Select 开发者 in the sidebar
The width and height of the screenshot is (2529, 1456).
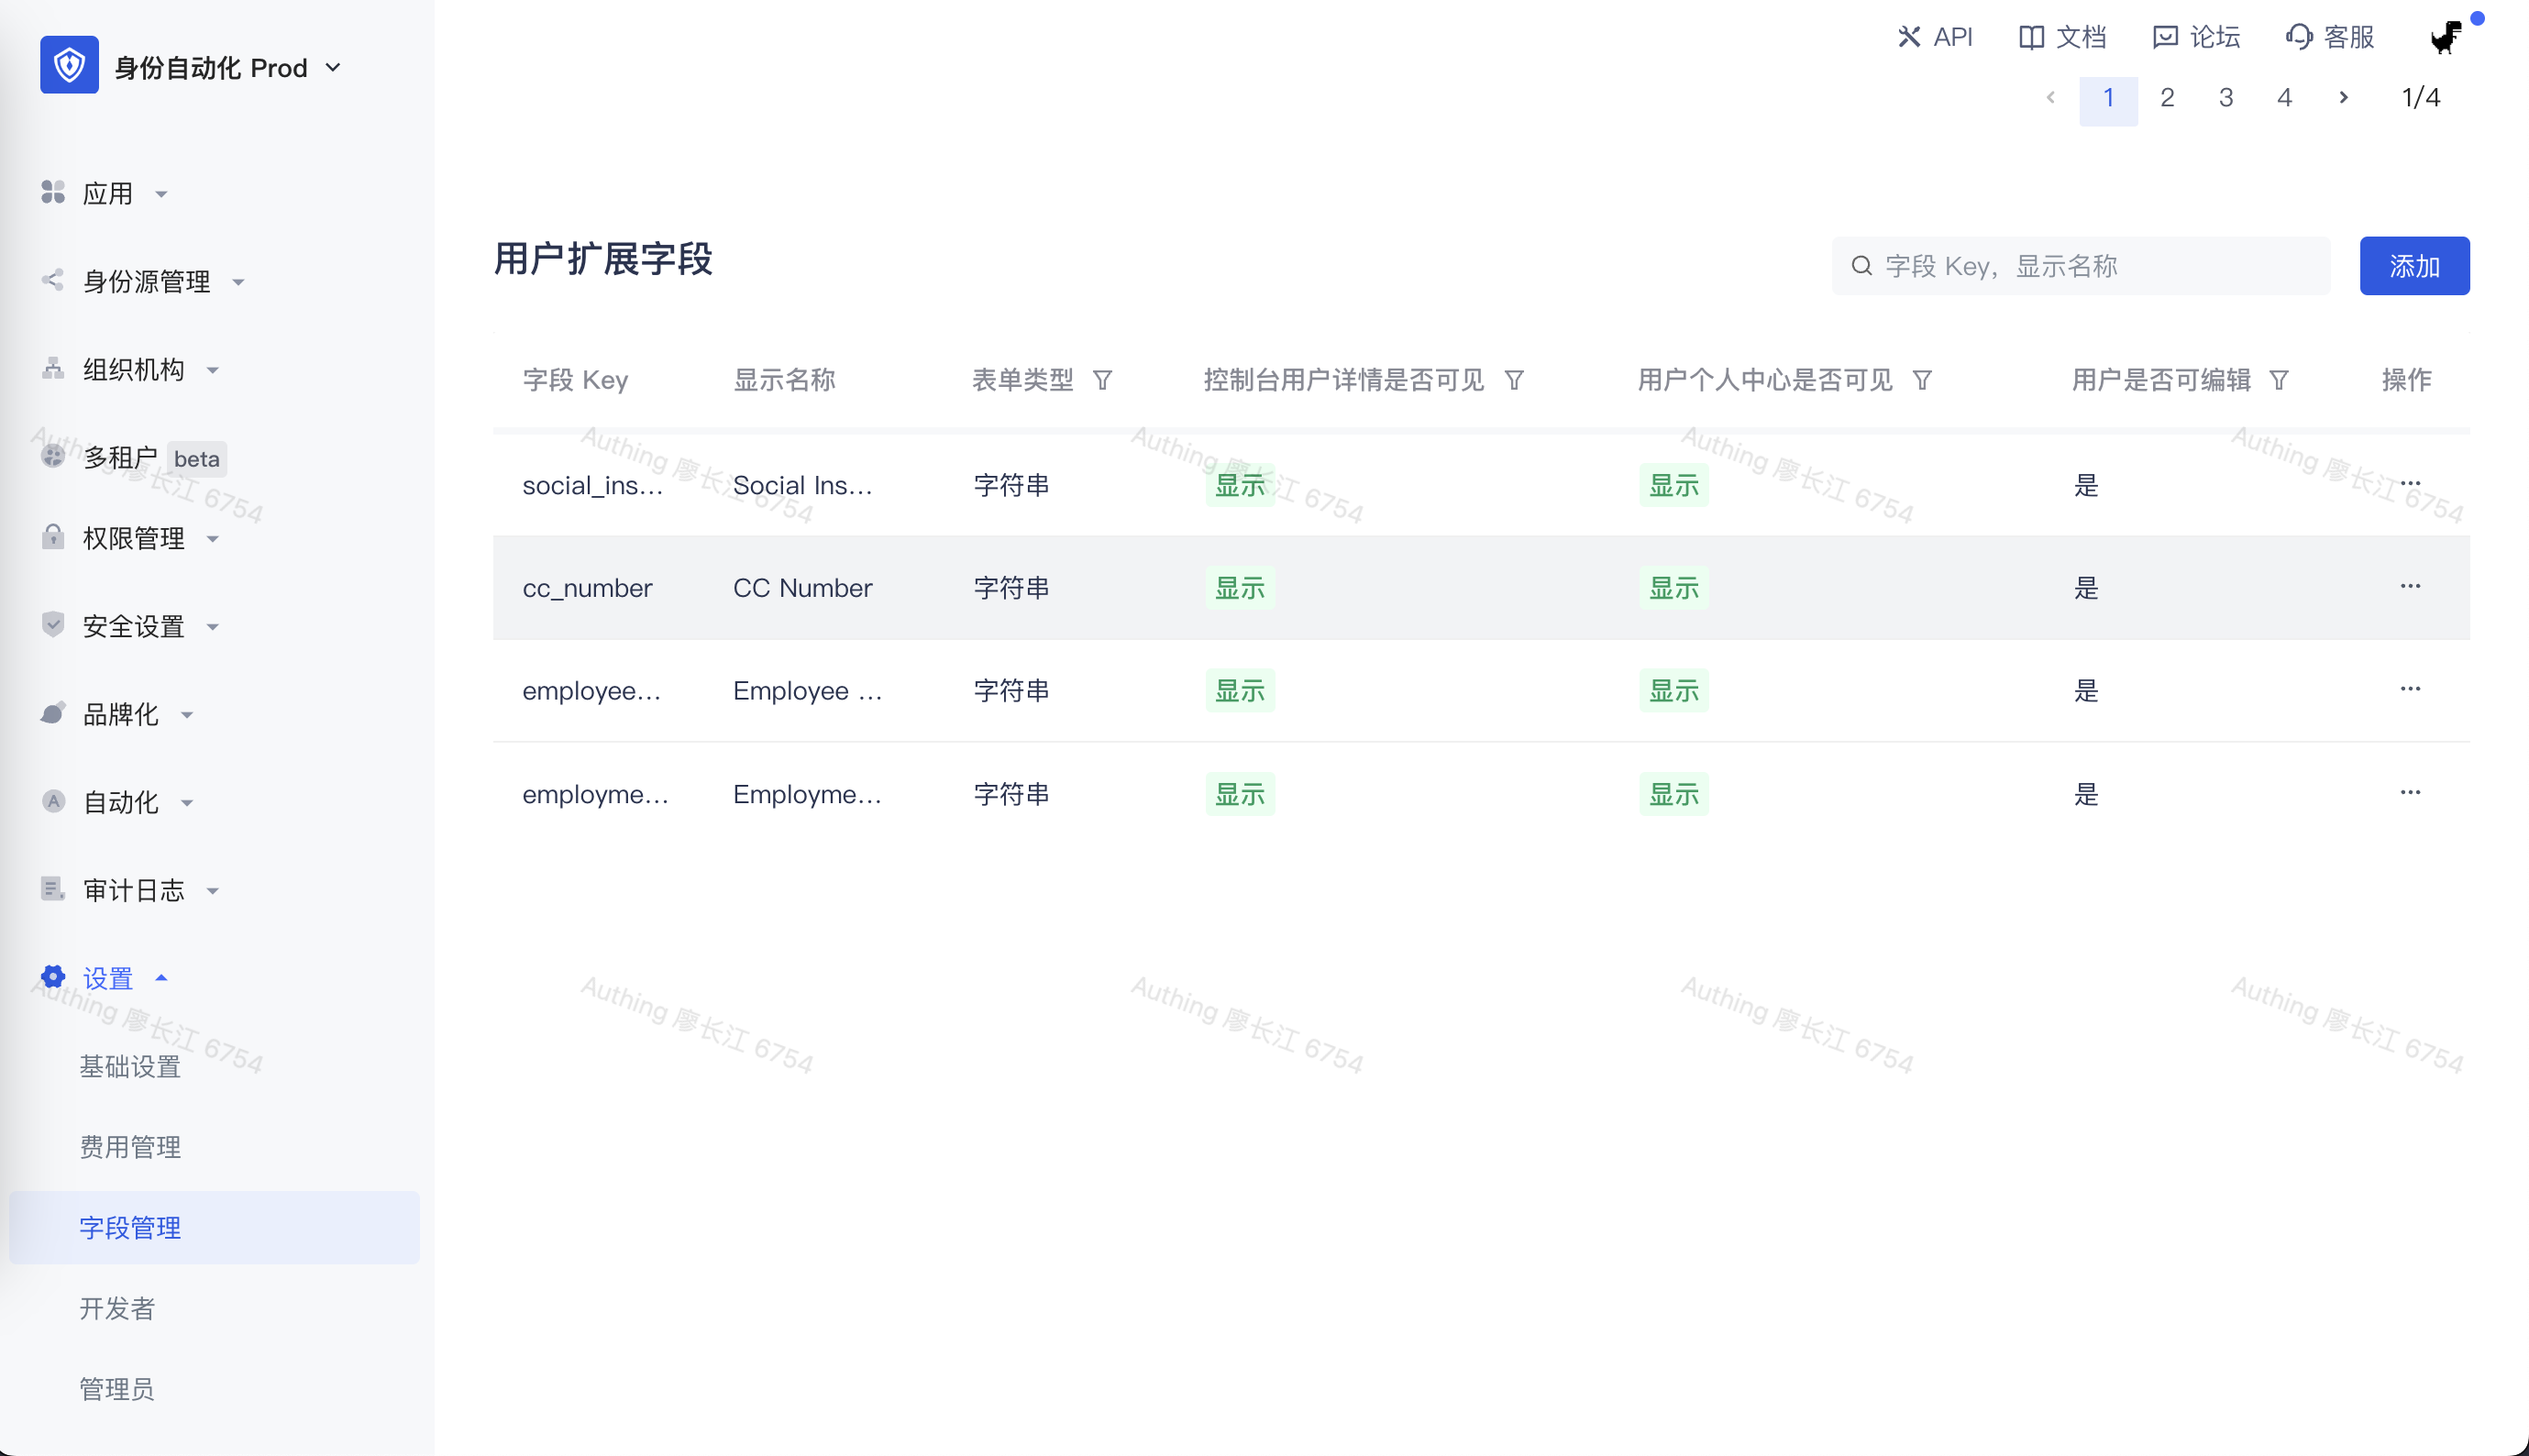click(117, 1308)
